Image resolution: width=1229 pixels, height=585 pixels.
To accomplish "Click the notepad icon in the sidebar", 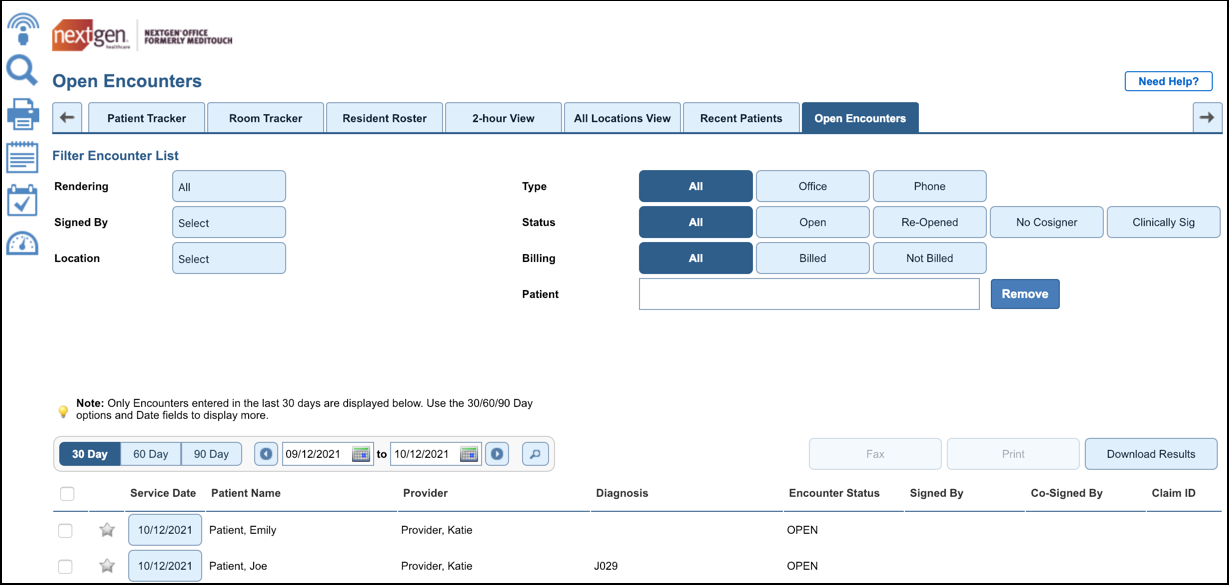I will pyautogui.click(x=21, y=156).
